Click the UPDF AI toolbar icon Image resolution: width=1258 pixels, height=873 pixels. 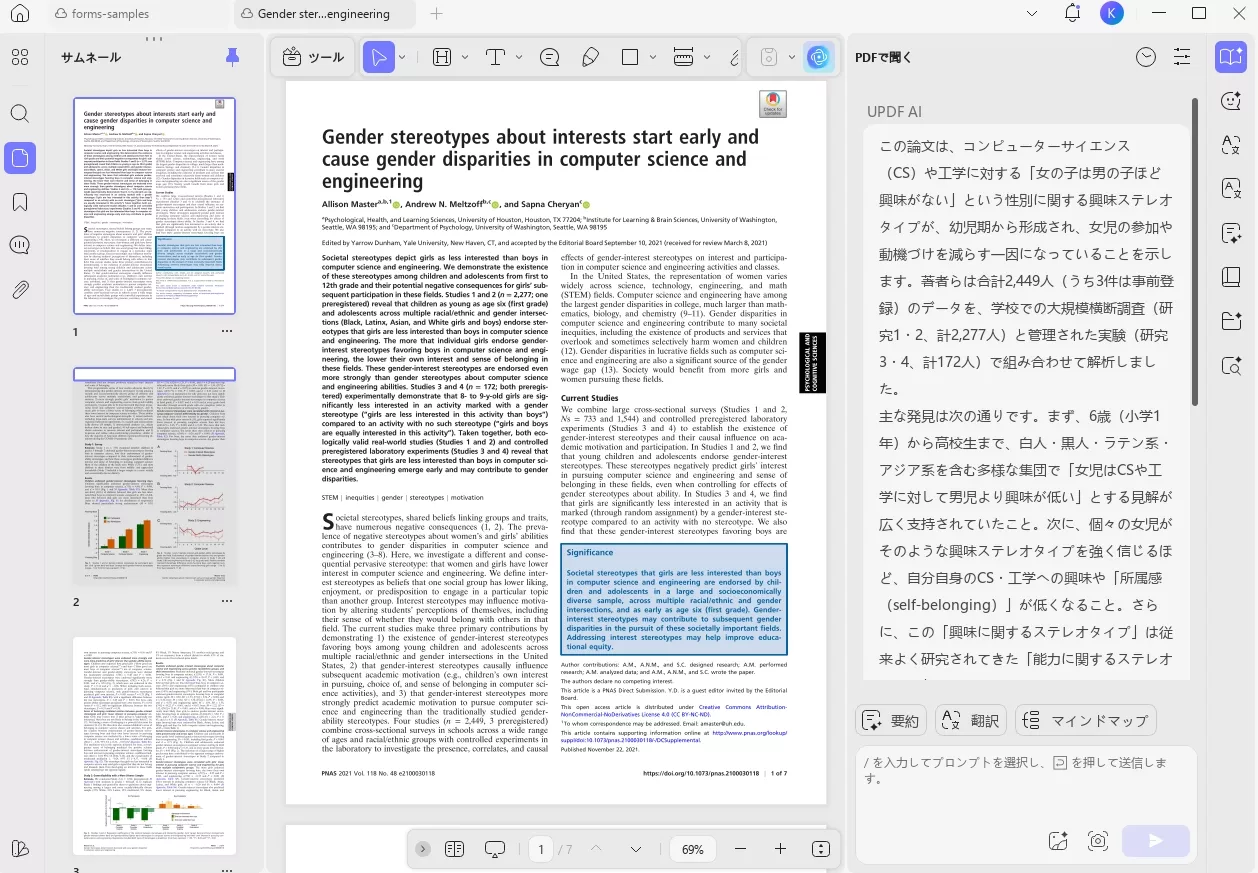818,58
